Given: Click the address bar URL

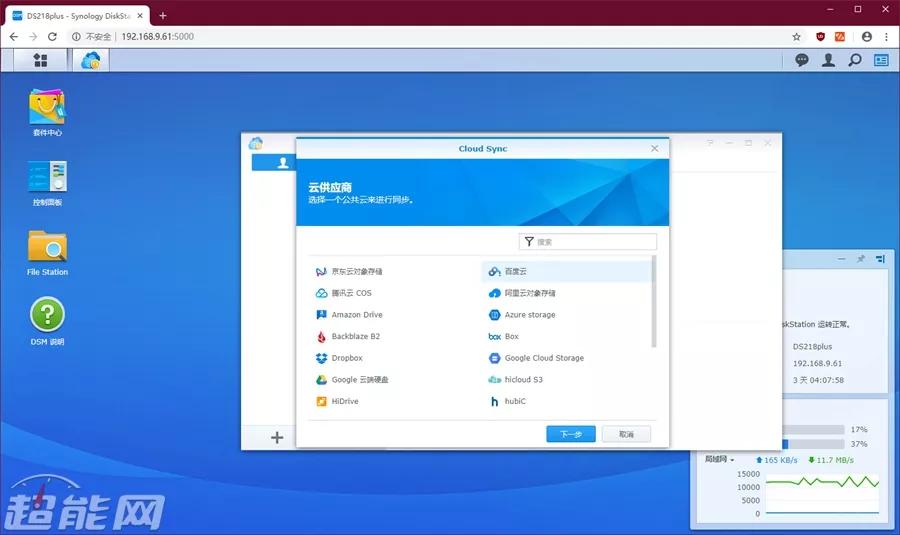Looking at the screenshot, I should pos(157,37).
